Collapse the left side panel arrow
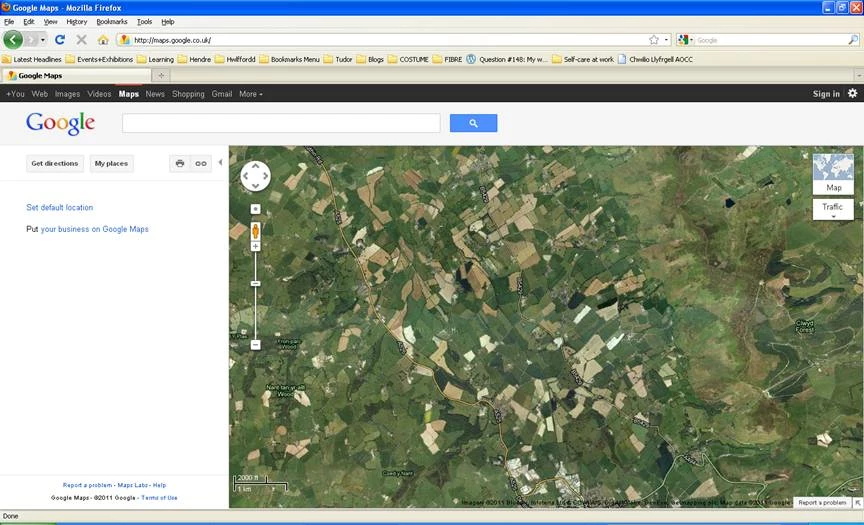 pyautogui.click(x=220, y=163)
